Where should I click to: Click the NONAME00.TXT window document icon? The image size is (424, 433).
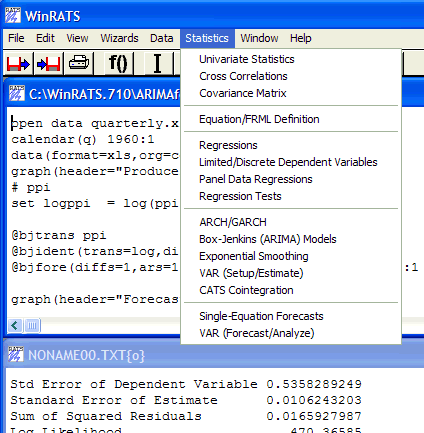pos(16,354)
